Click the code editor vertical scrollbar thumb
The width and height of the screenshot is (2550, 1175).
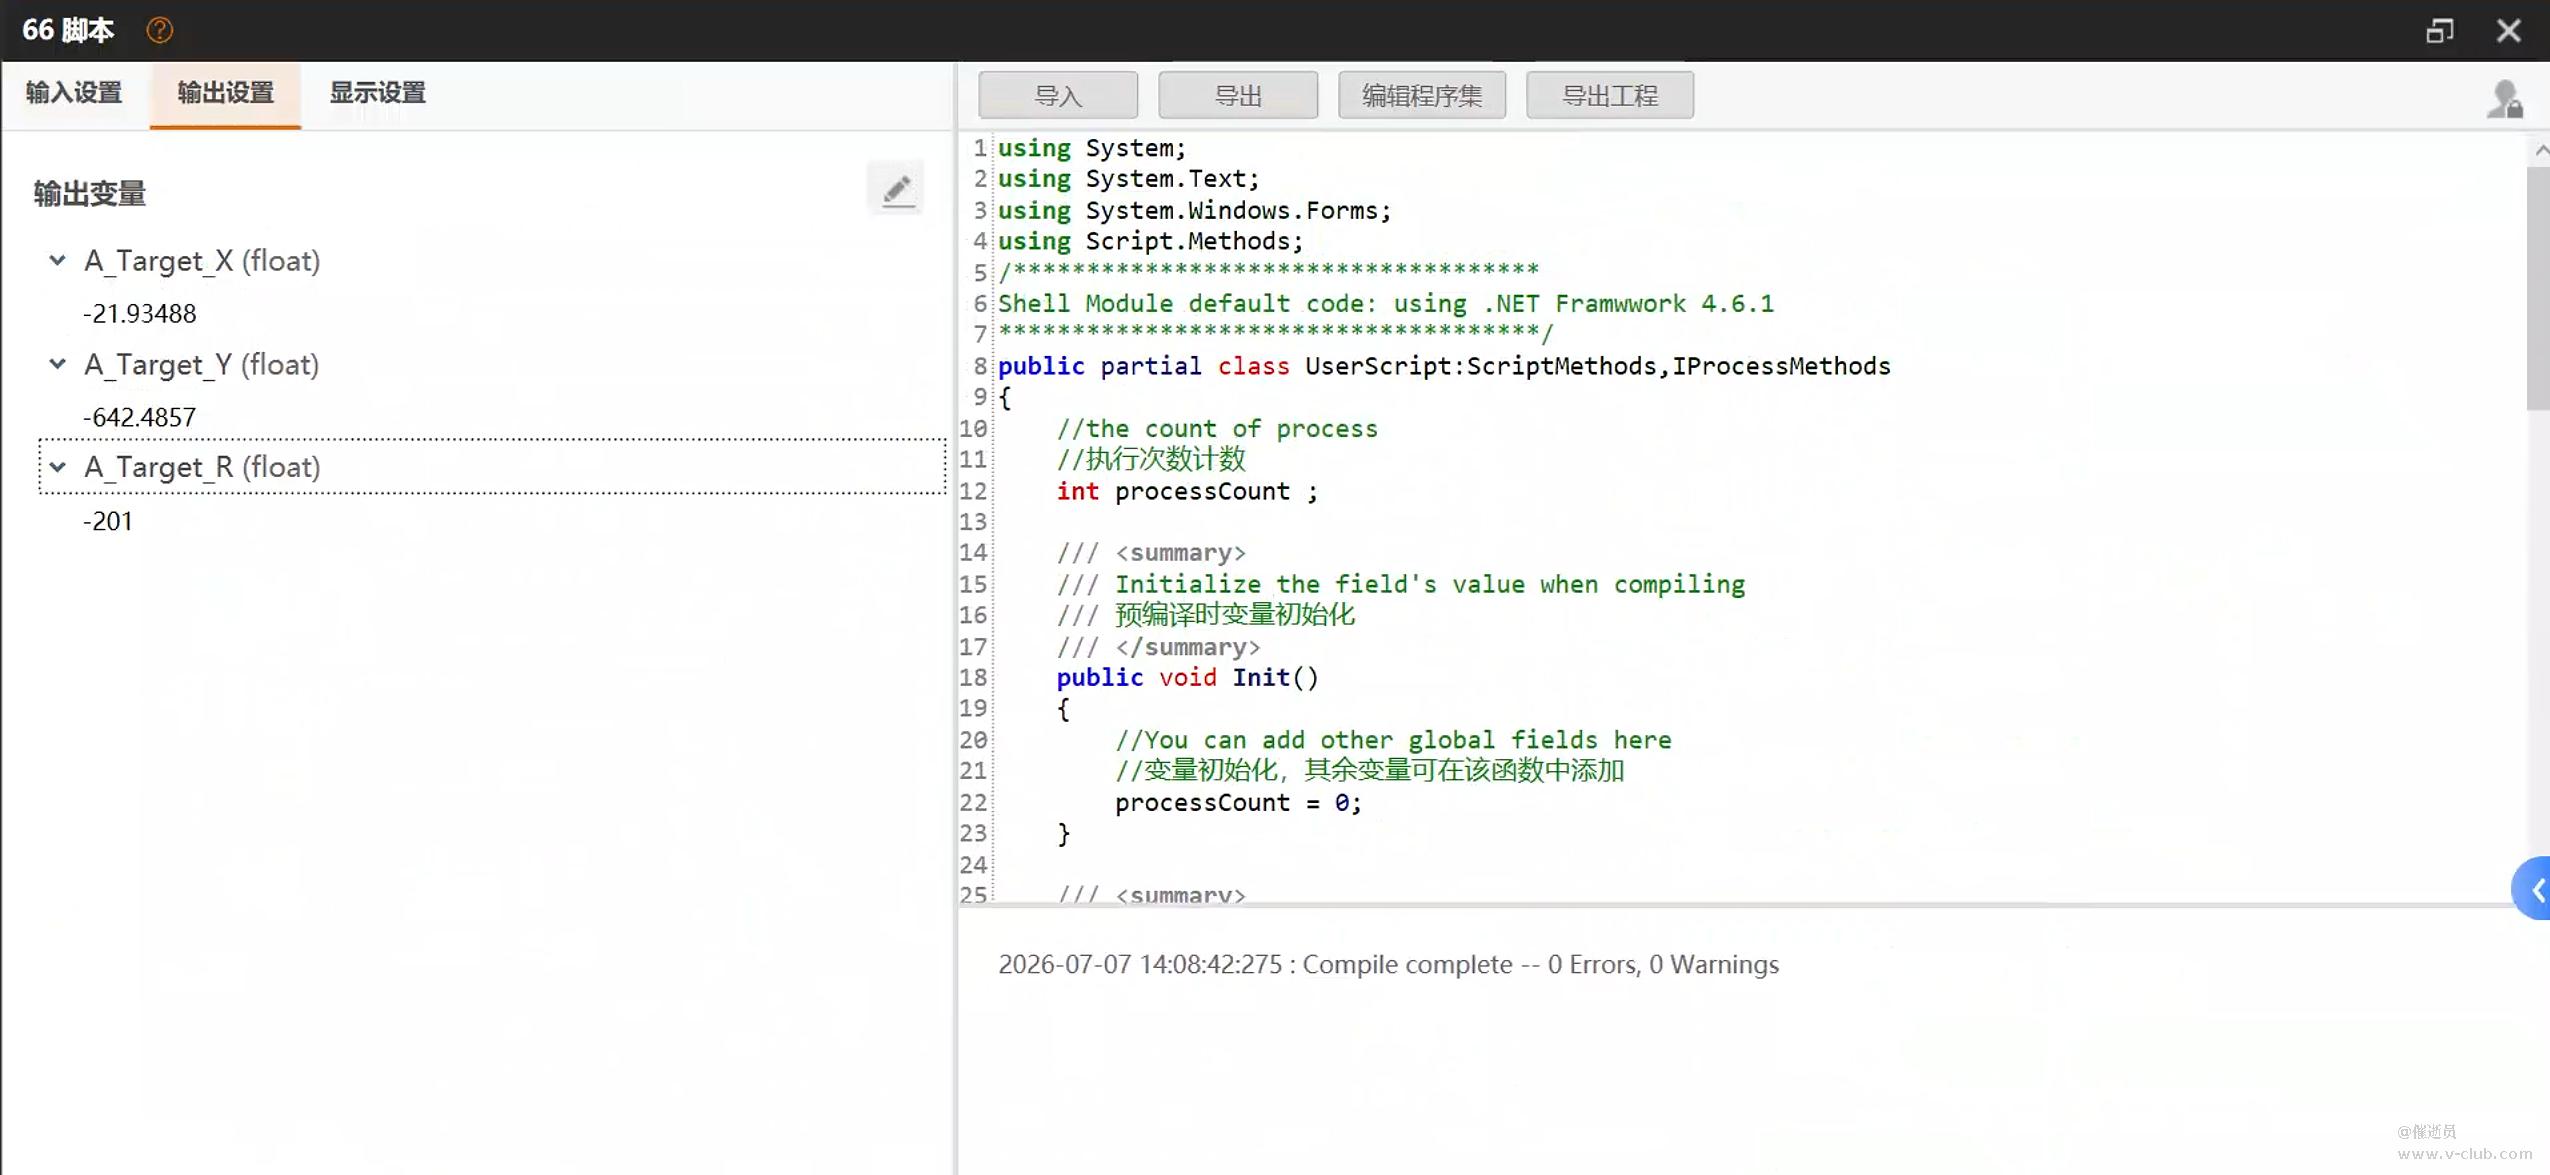pos(2537,288)
